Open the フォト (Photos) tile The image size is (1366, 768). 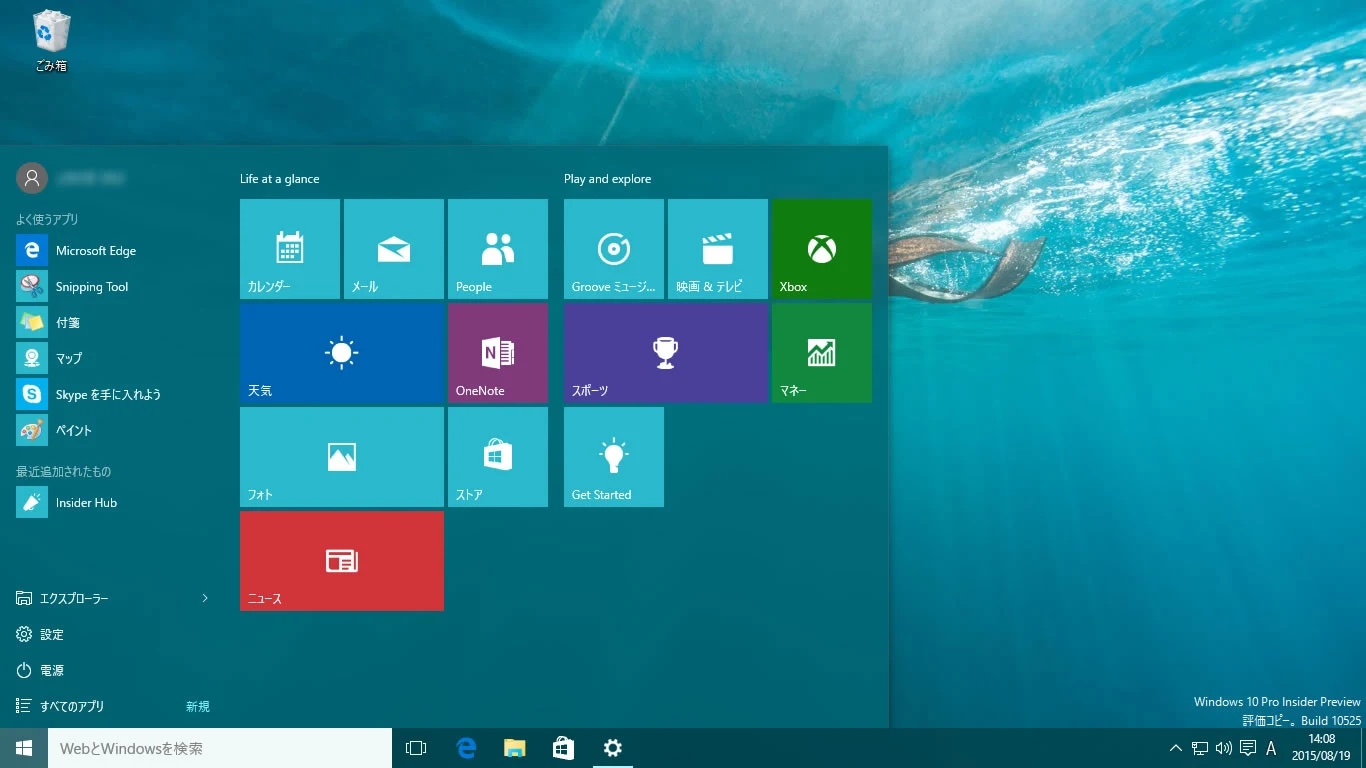point(342,457)
